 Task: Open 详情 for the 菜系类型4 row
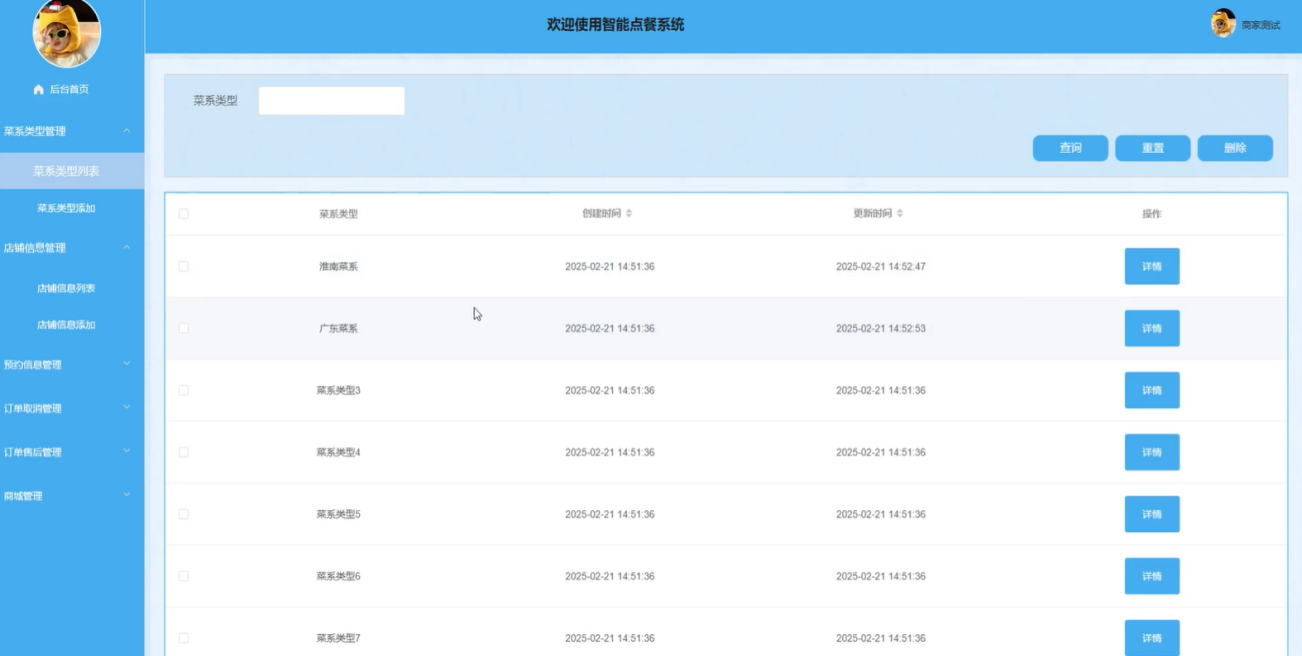click(1152, 452)
